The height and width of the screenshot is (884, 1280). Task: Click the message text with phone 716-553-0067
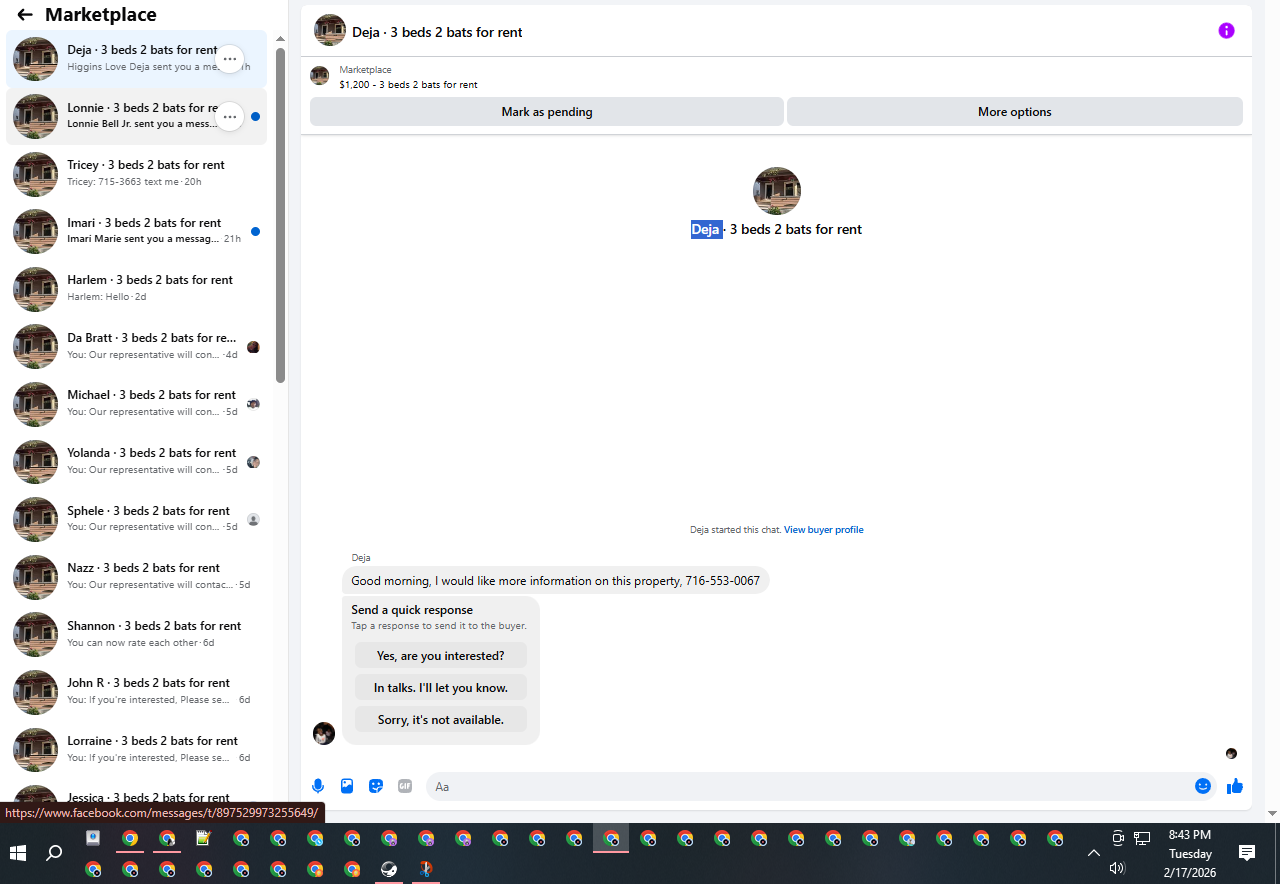point(555,580)
